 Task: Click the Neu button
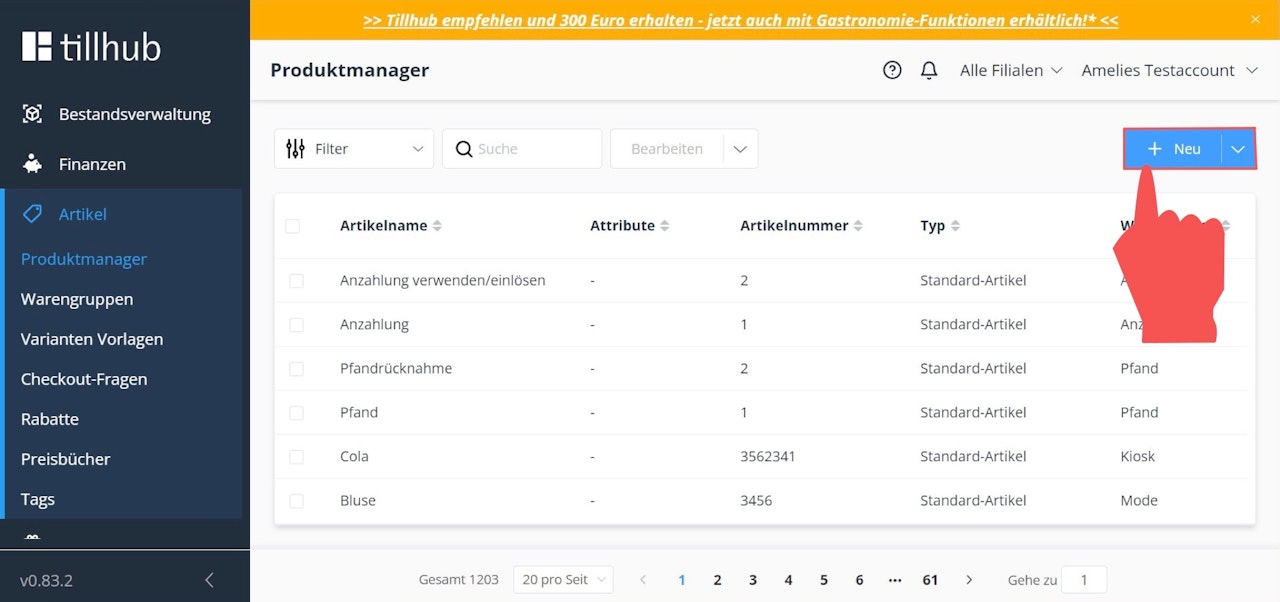click(1175, 148)
